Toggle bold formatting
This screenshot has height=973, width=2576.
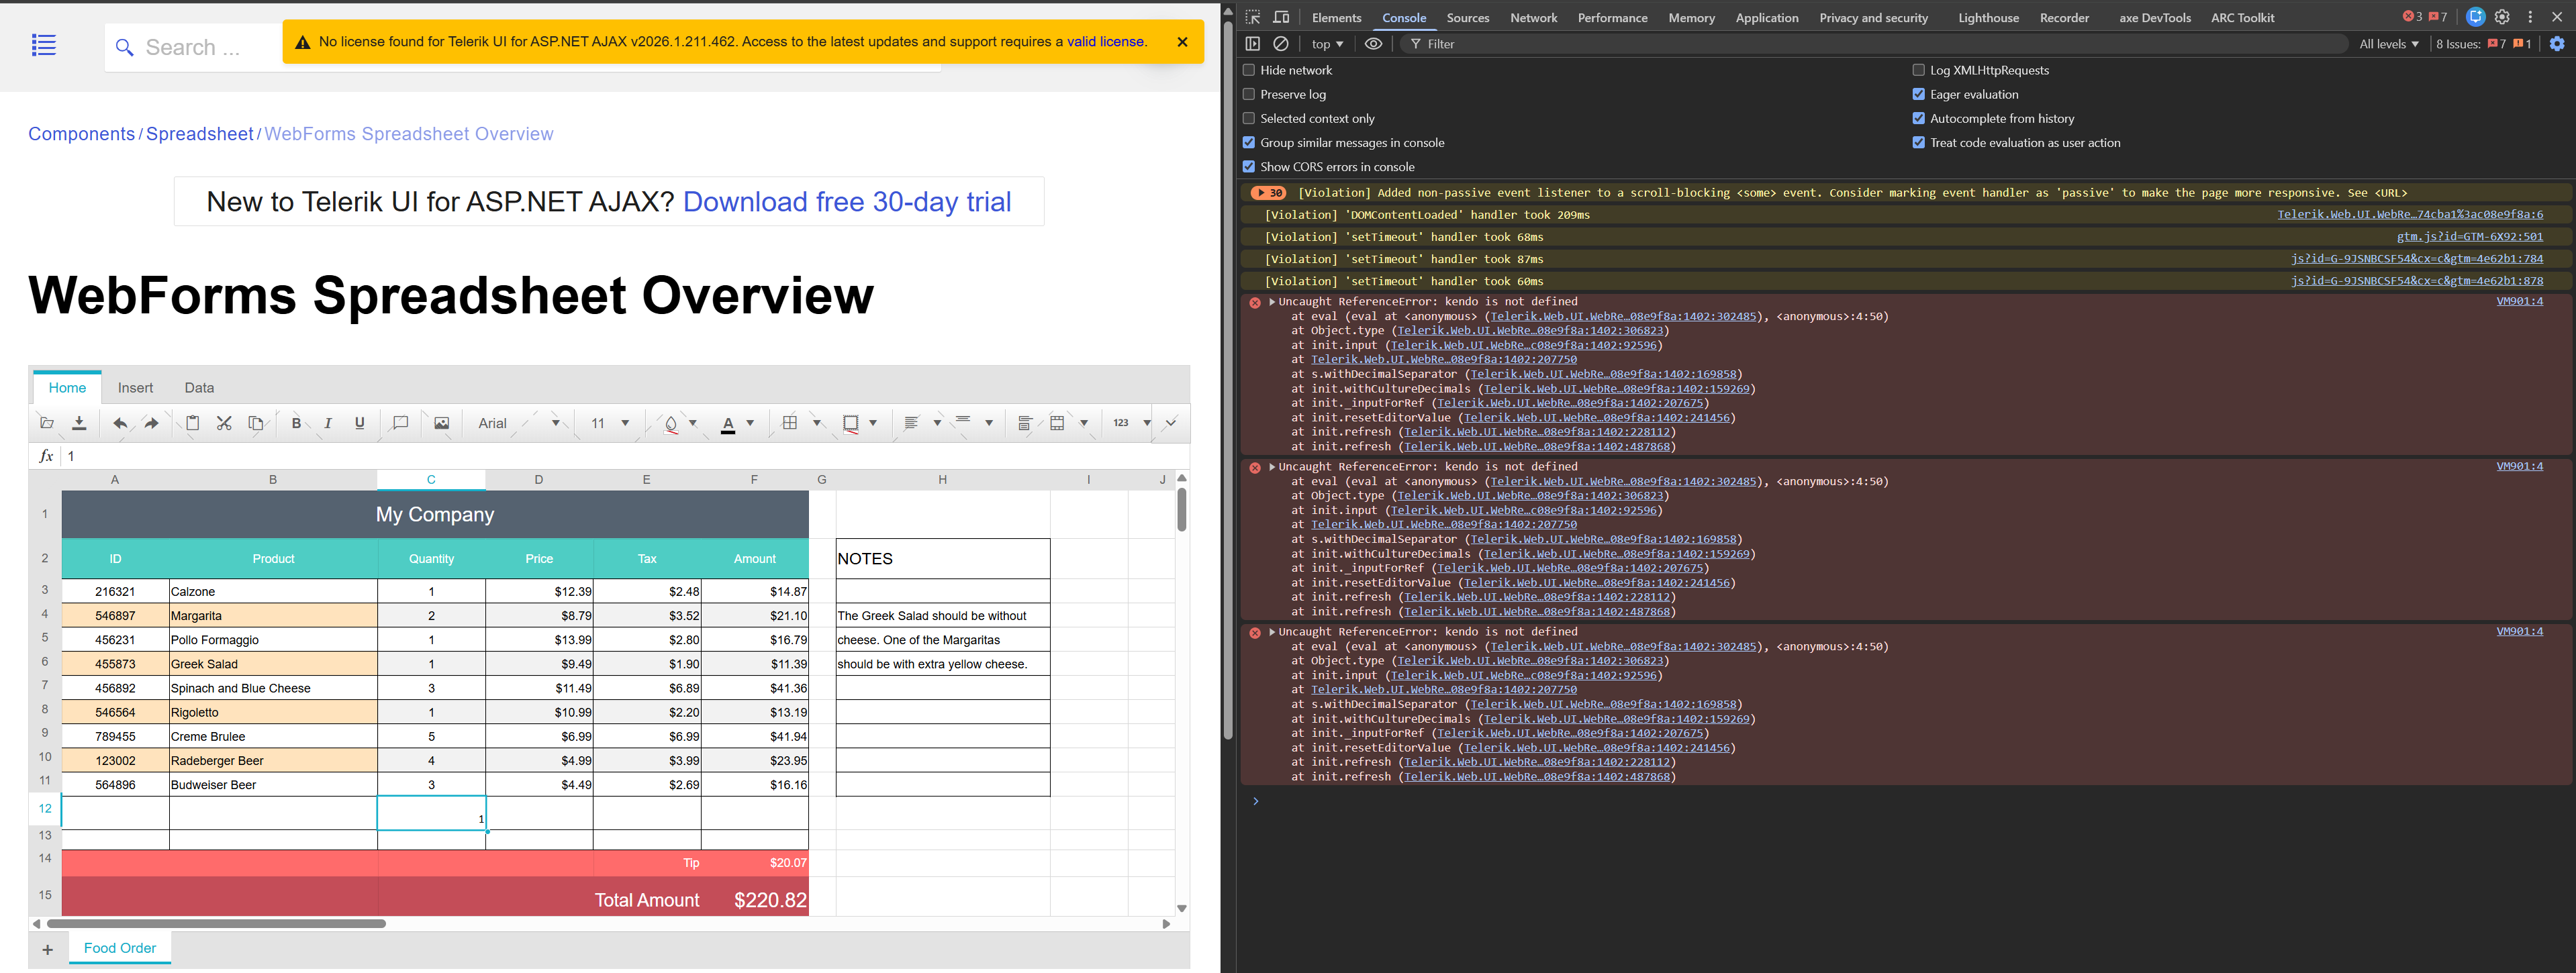pos(296,423)
